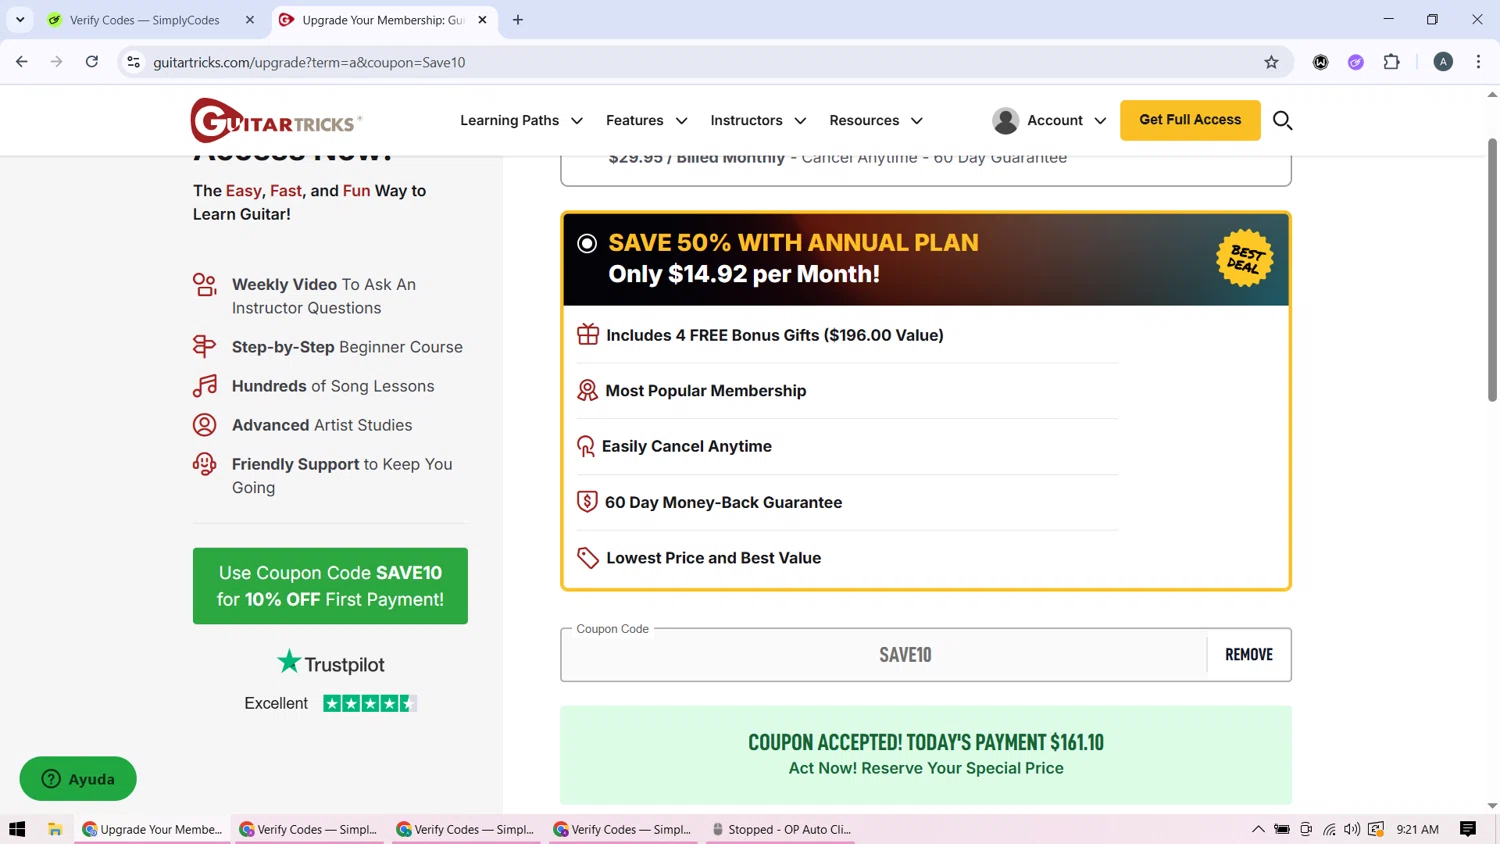
Task: Click the signpost icon beside Step-by-Step
Action: point(204,347)
